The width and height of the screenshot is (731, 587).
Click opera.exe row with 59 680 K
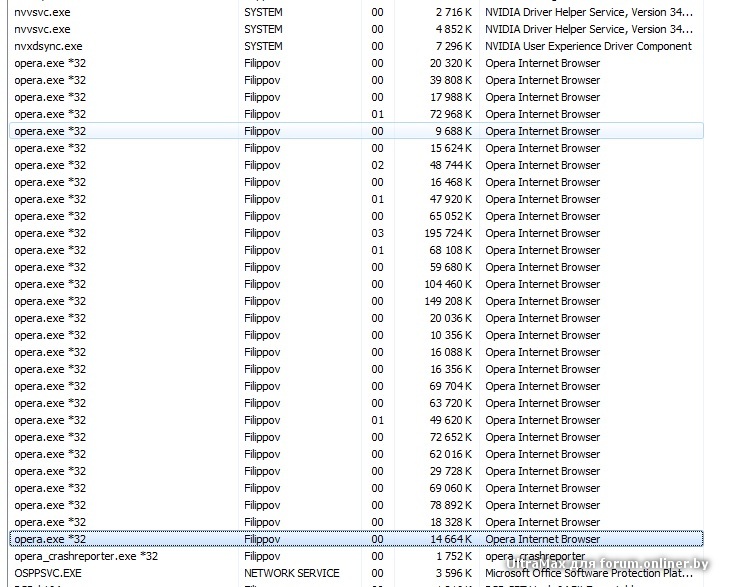coord(356,267)
